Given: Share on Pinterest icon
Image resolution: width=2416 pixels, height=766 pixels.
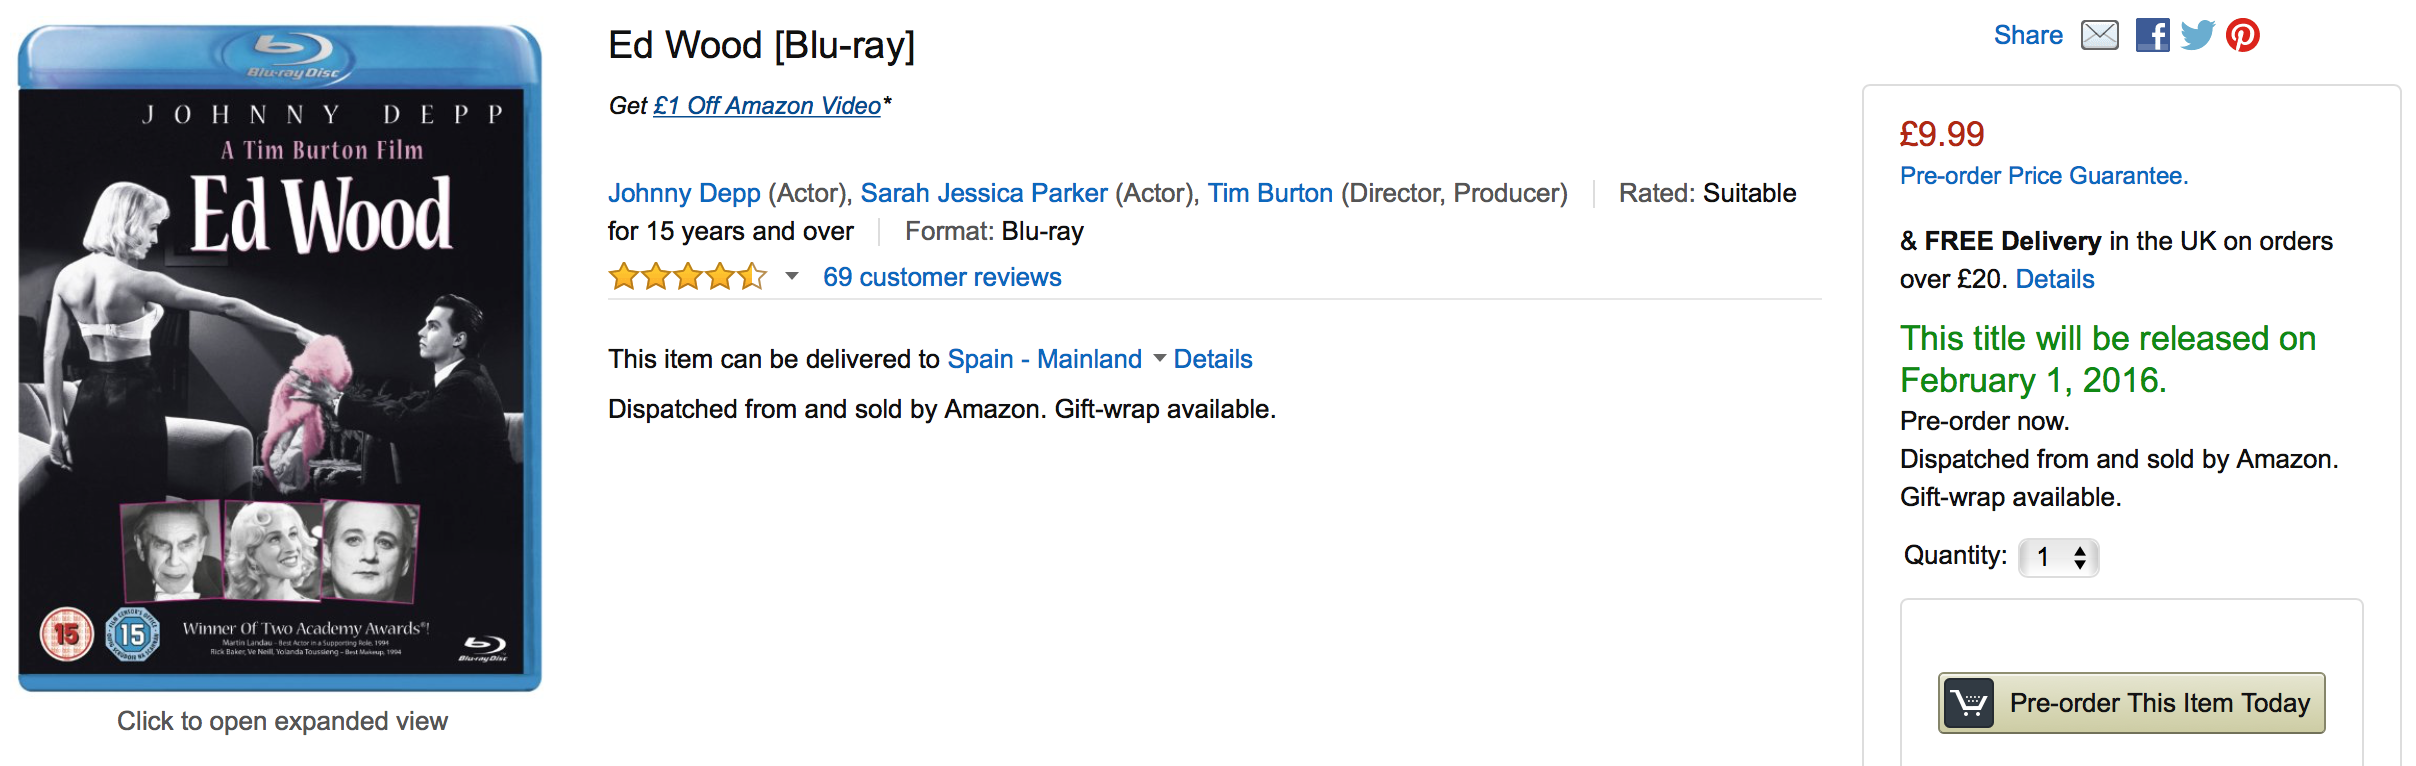Looking at the screenshot, I should point(2243,35).
